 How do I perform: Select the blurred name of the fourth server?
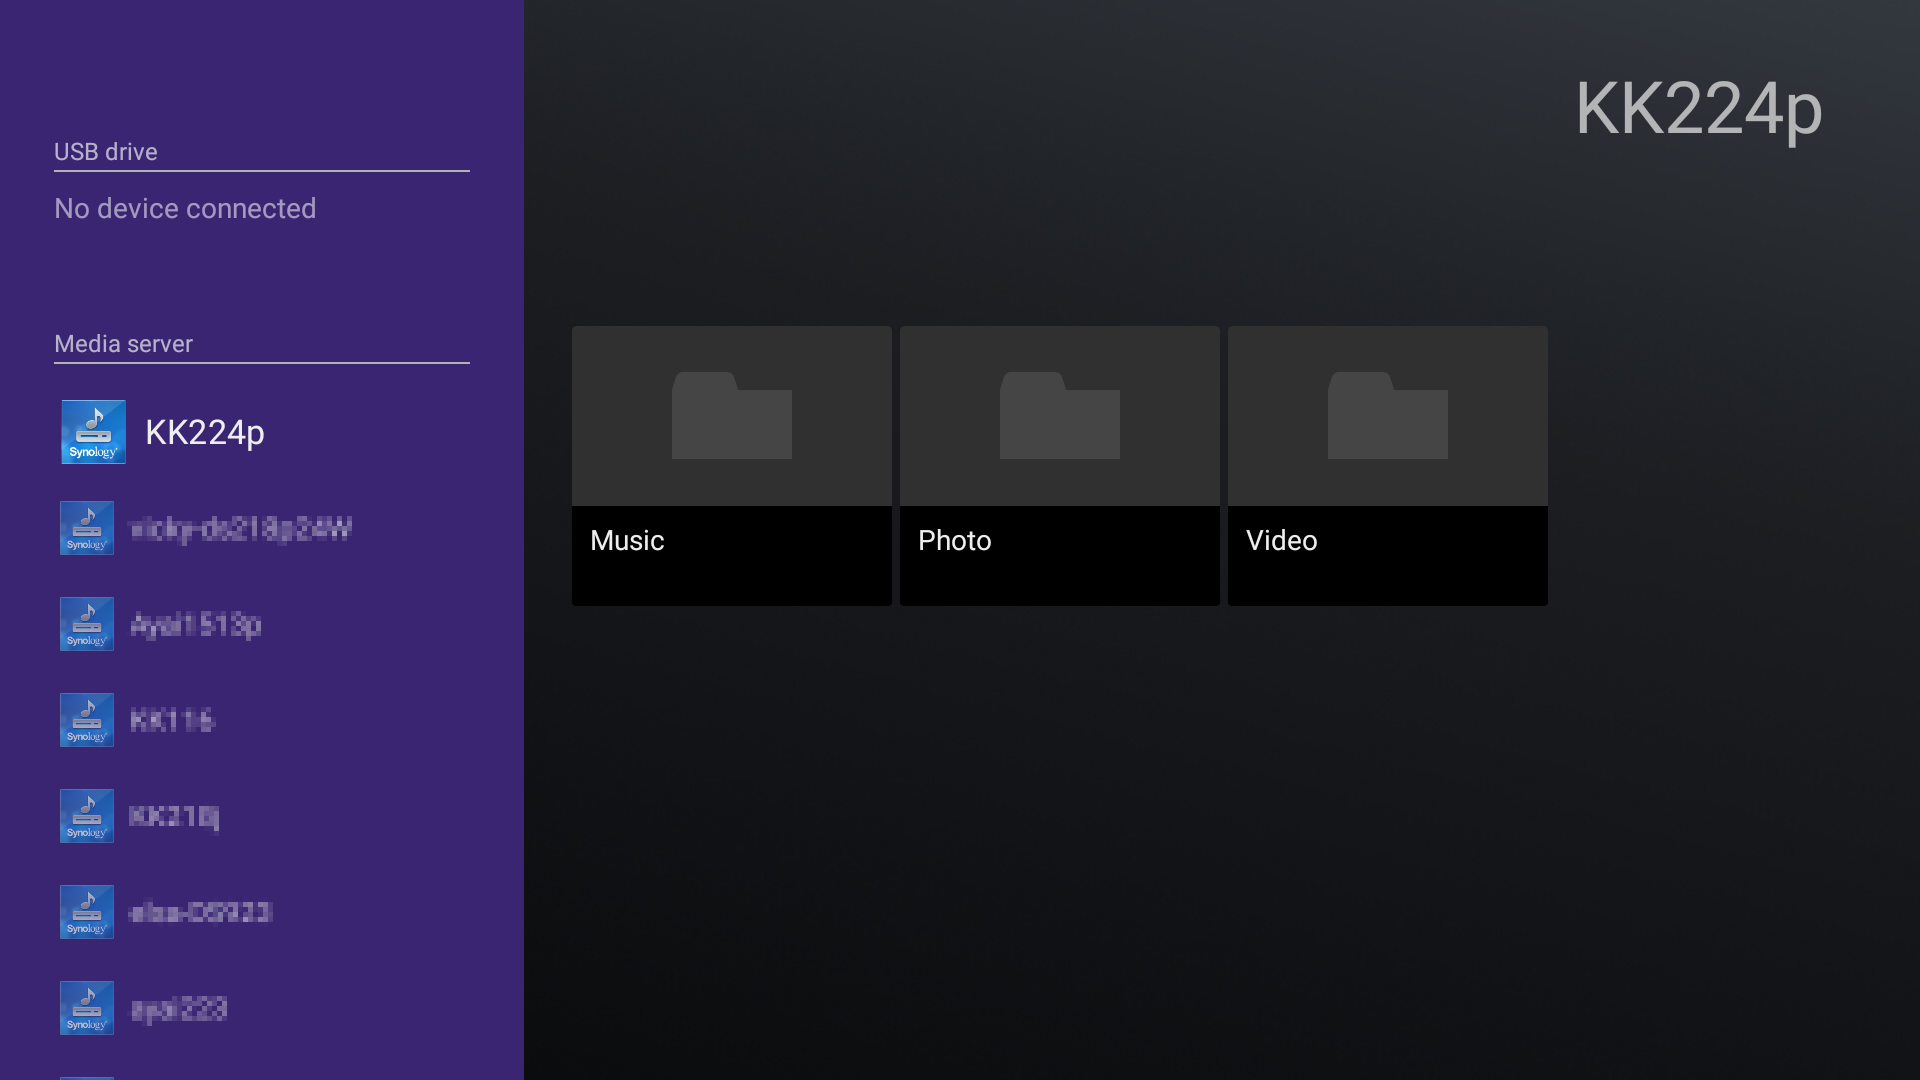click(172, 720)
